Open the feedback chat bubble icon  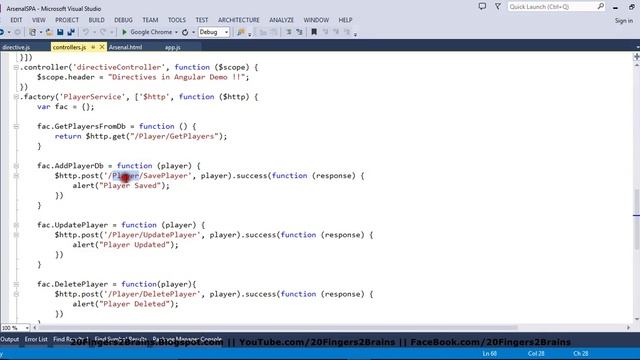pos(482,7)
